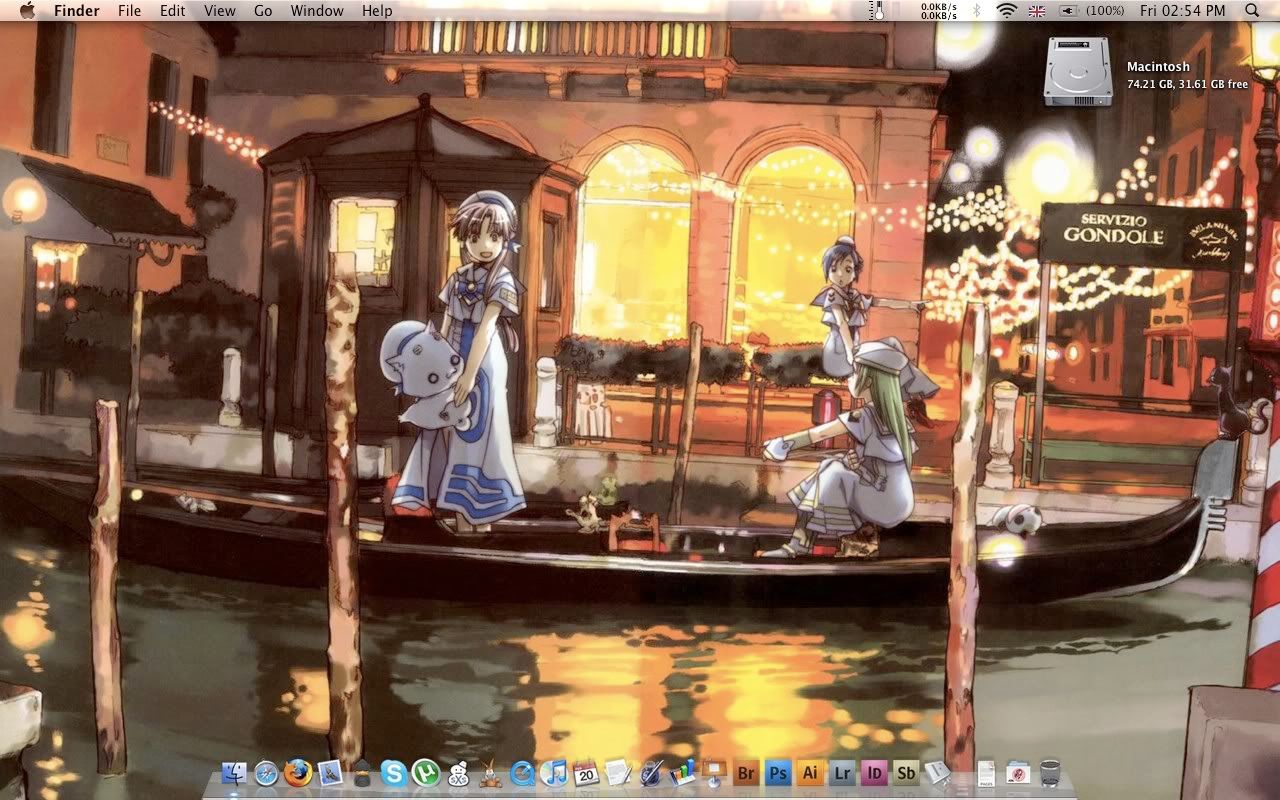
Task: Open iCal calendar in the Dock
Action: [586, 773]
